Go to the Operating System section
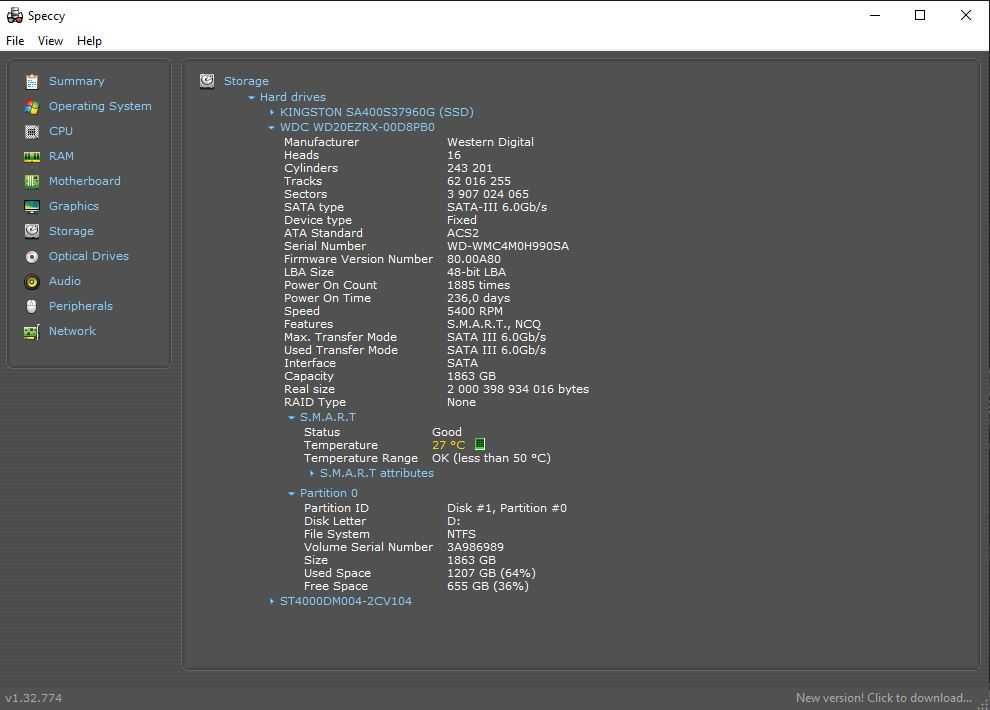The width and height of the screenshot is (990, 710). tap(100, 106)
